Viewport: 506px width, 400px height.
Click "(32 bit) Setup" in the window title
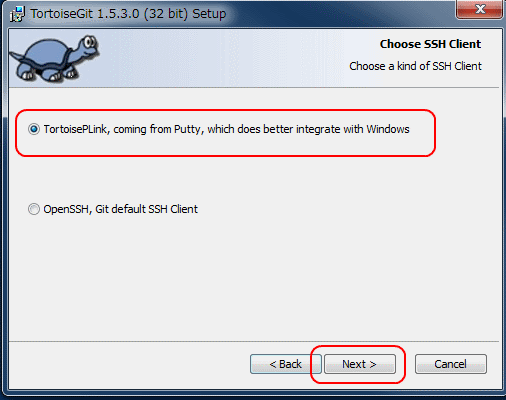185,14
